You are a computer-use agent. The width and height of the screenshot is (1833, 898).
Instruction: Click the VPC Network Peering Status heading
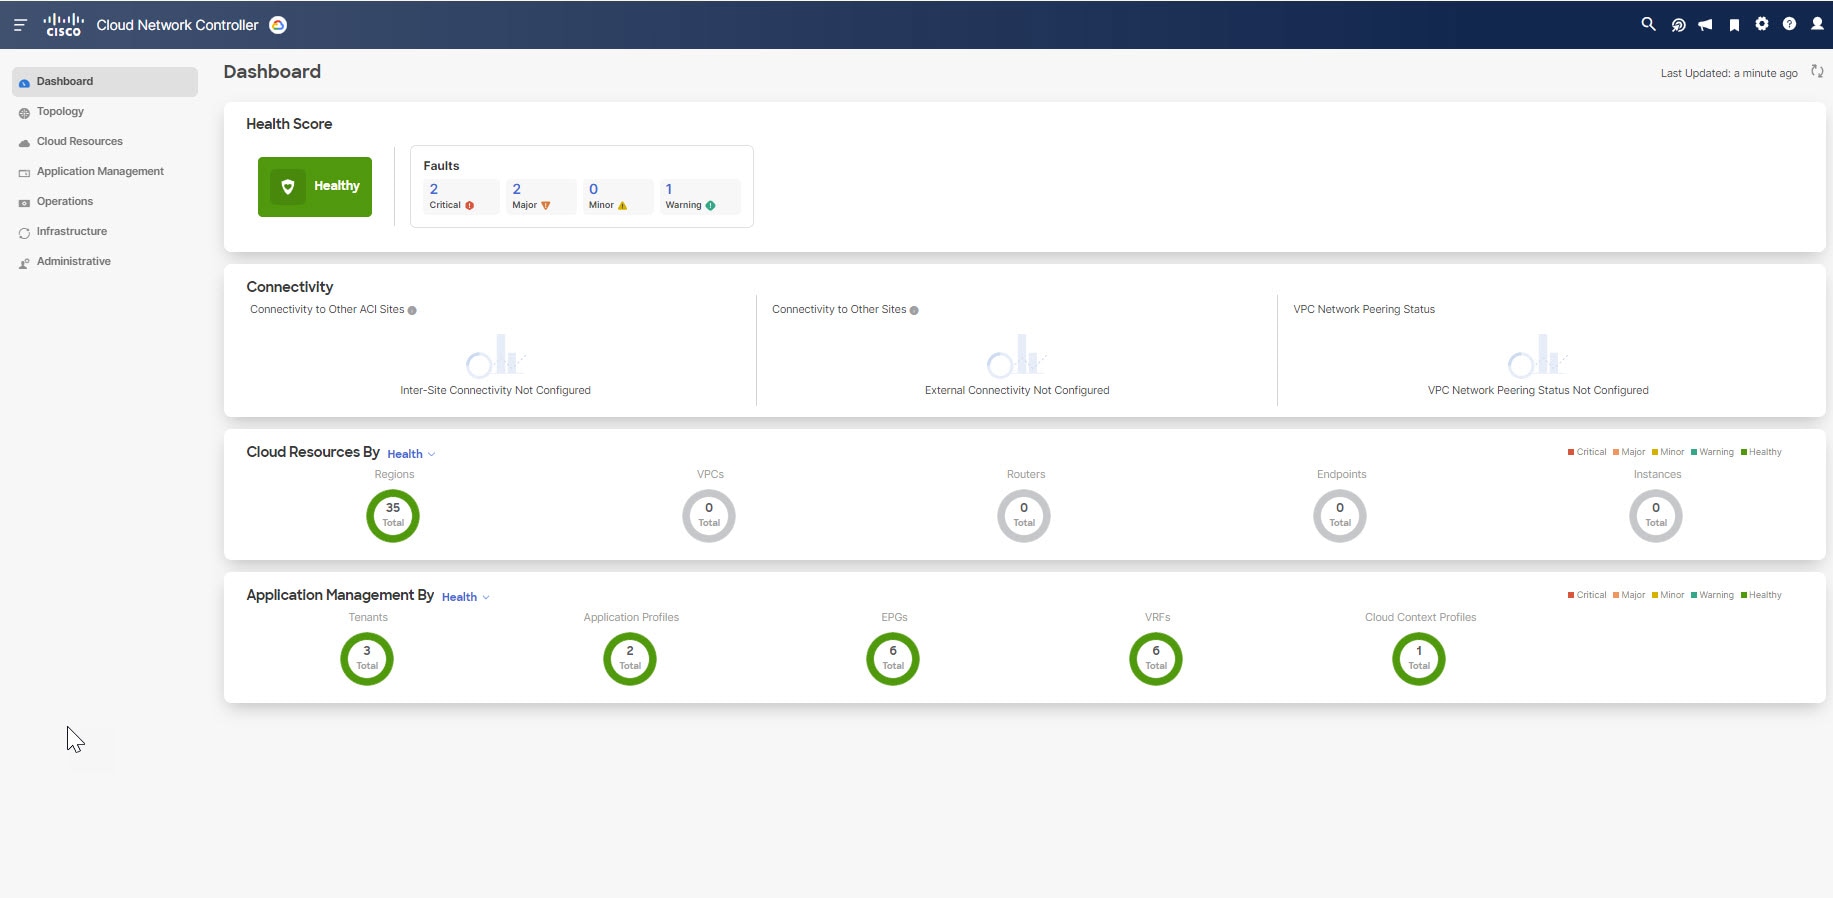pos(1364,310)
